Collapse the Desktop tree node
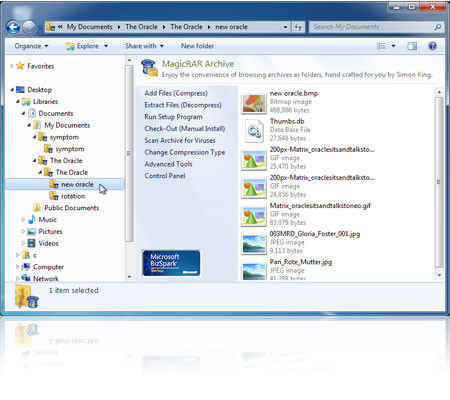 point(12,90)
